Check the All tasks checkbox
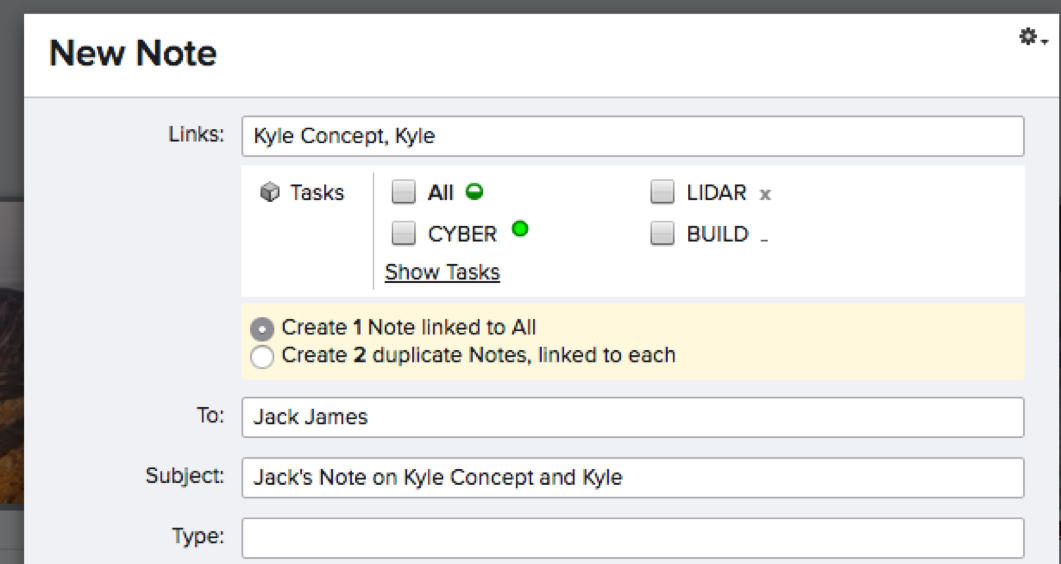Screen dimensions: 1061x564 [x=403, y=192]
